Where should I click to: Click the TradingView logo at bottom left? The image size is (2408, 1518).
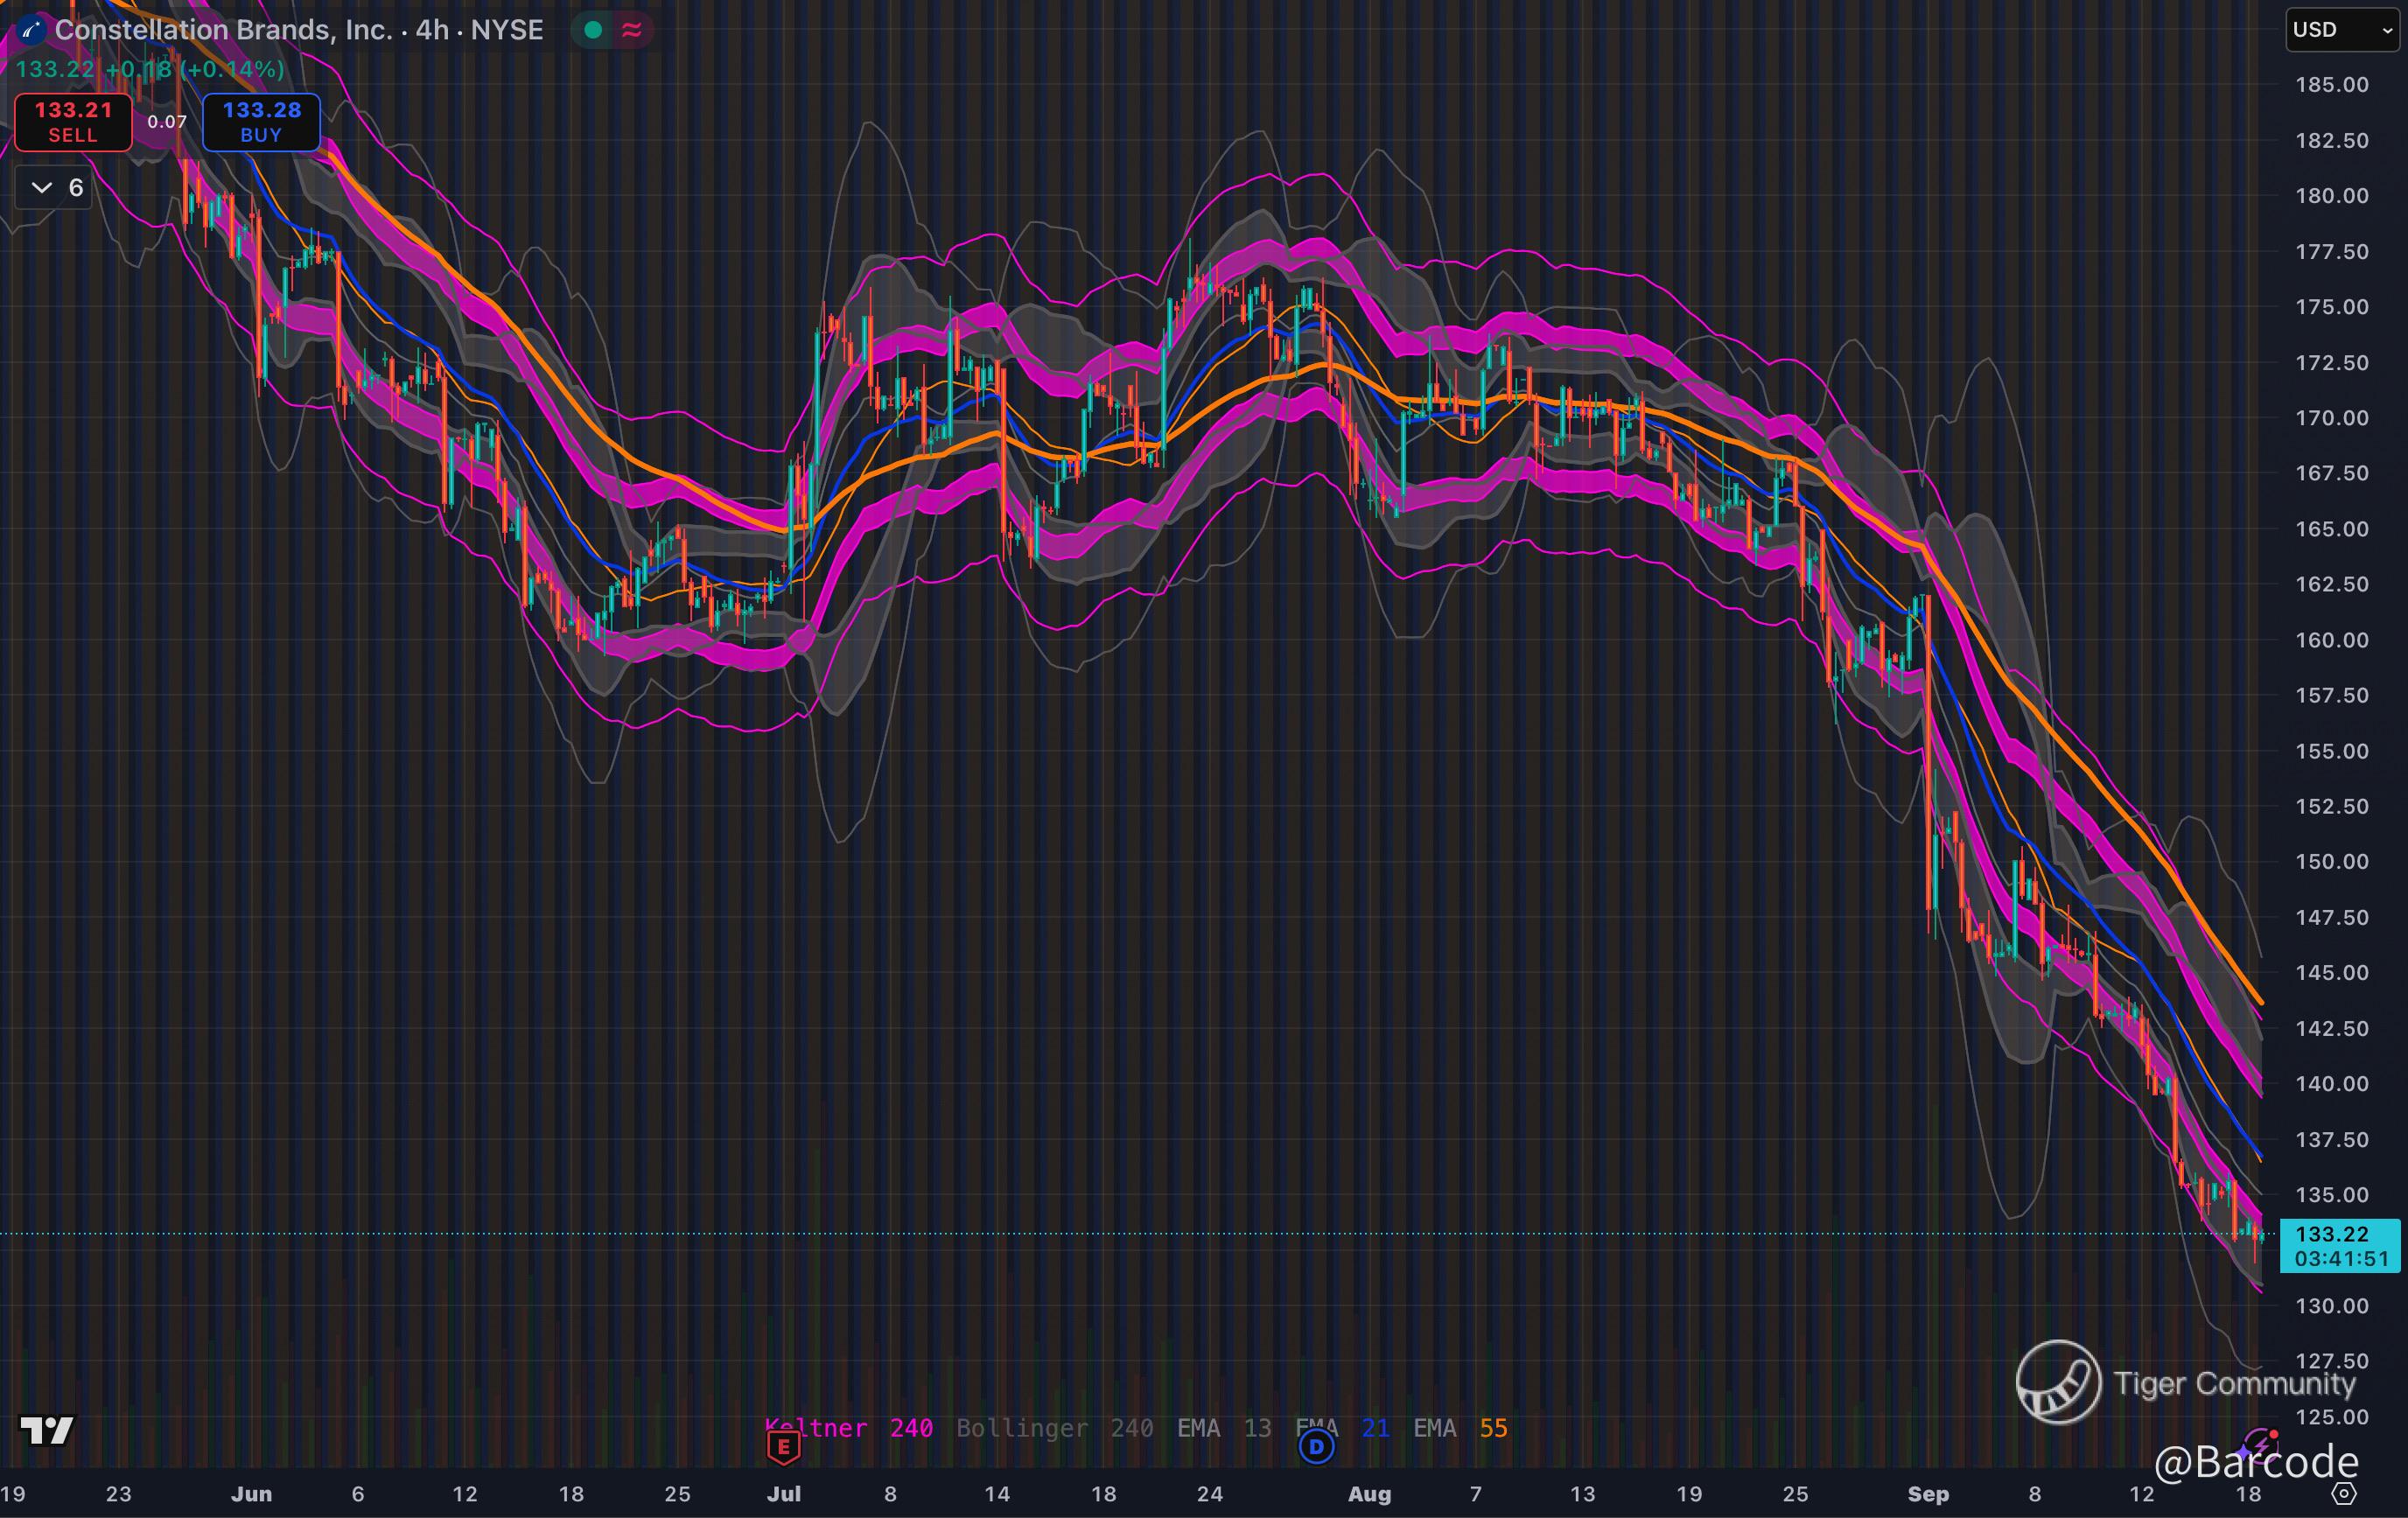pos(47,1431)
